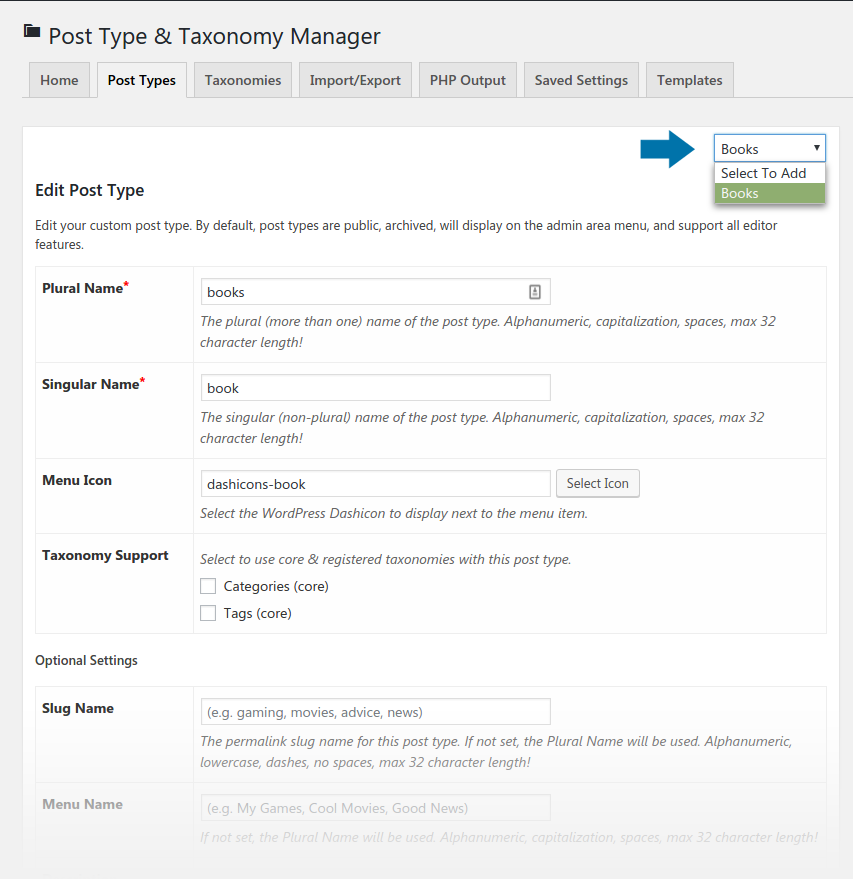
Task: Enable the Categories (core) checkbox
Action: (x=208, y=586)
